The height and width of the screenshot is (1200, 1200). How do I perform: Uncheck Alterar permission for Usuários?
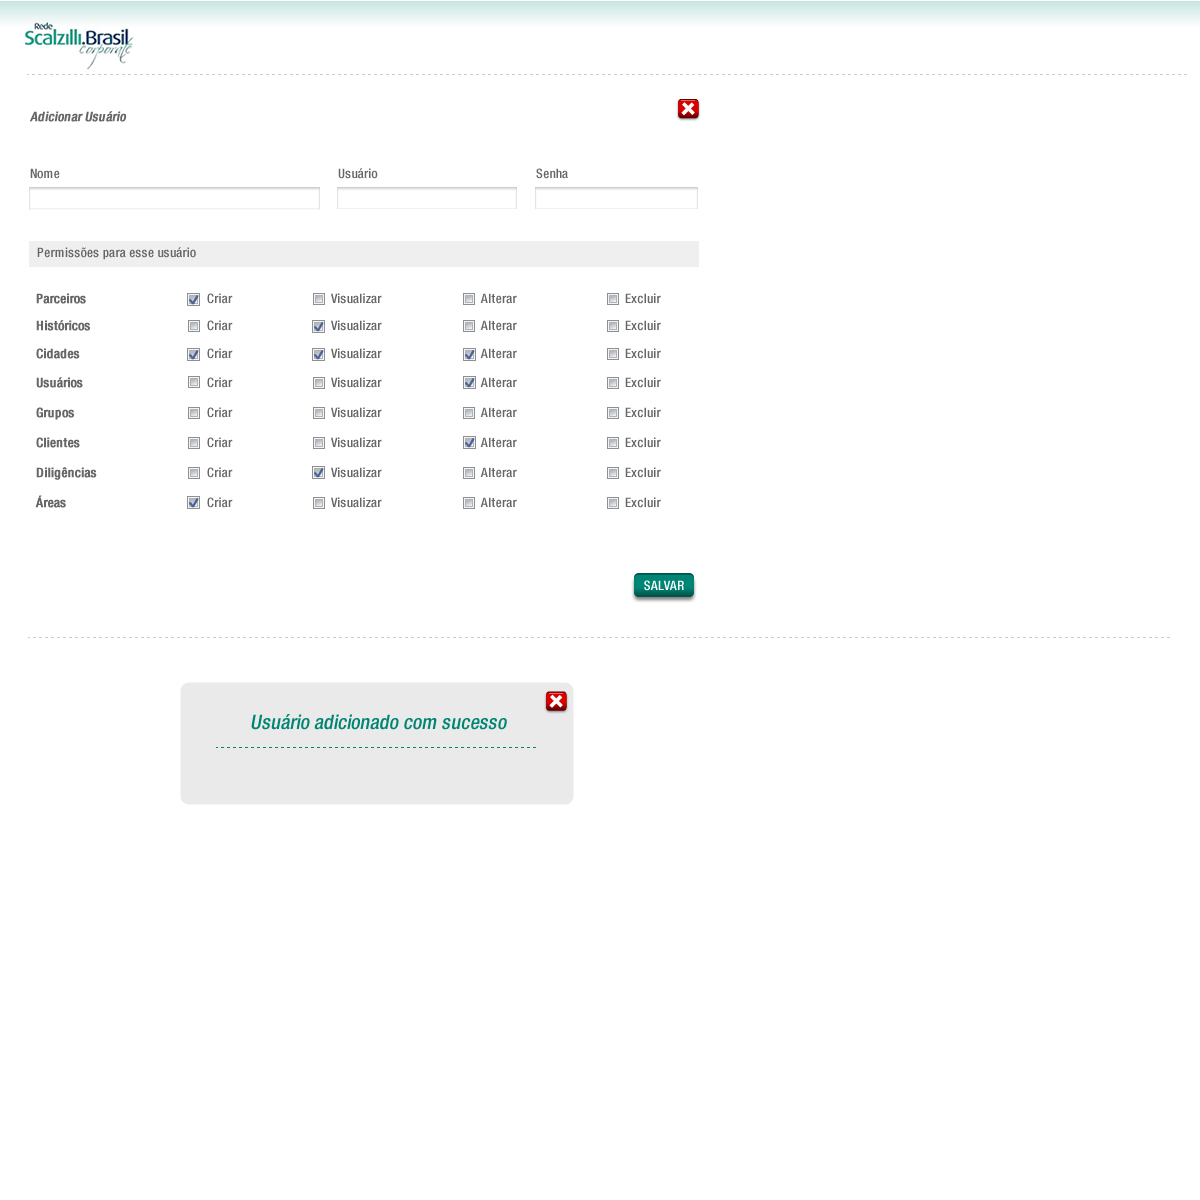pyautogui.click(x=469, y=383)
